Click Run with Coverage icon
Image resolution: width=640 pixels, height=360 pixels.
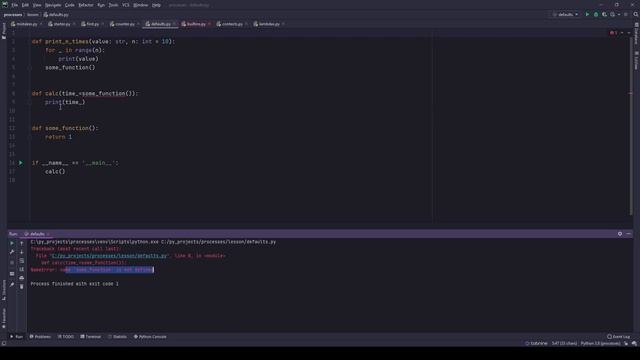(x=604, y=14)
